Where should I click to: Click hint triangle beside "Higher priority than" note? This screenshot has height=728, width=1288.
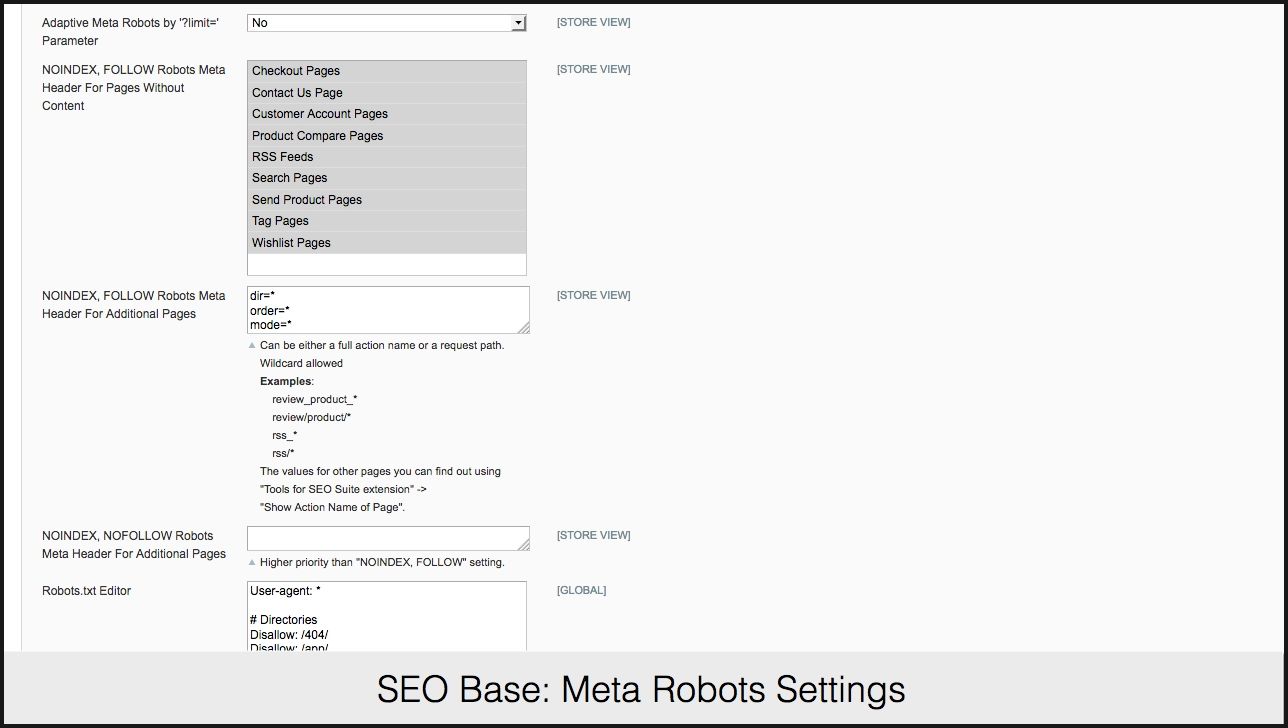252,563
